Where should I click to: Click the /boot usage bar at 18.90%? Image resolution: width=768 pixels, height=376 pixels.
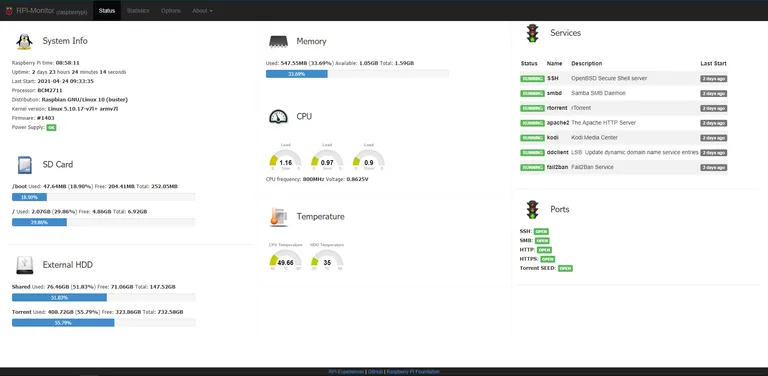[103, 197]
